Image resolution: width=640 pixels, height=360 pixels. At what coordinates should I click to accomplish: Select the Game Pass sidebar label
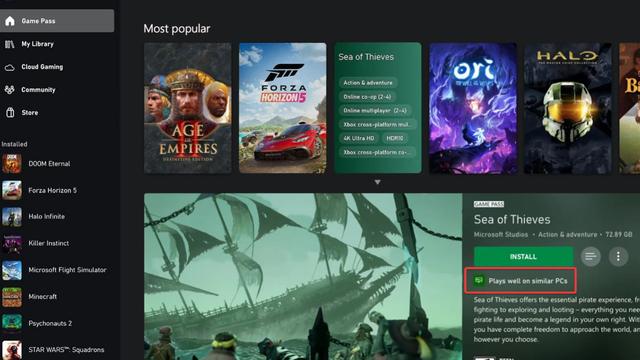(38, 21)
